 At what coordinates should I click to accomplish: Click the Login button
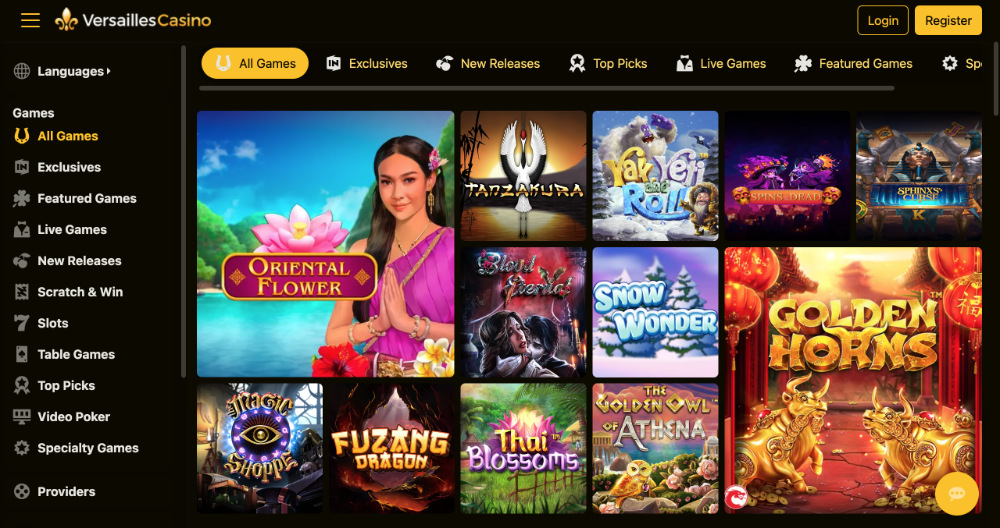click(x=883, y=20)
